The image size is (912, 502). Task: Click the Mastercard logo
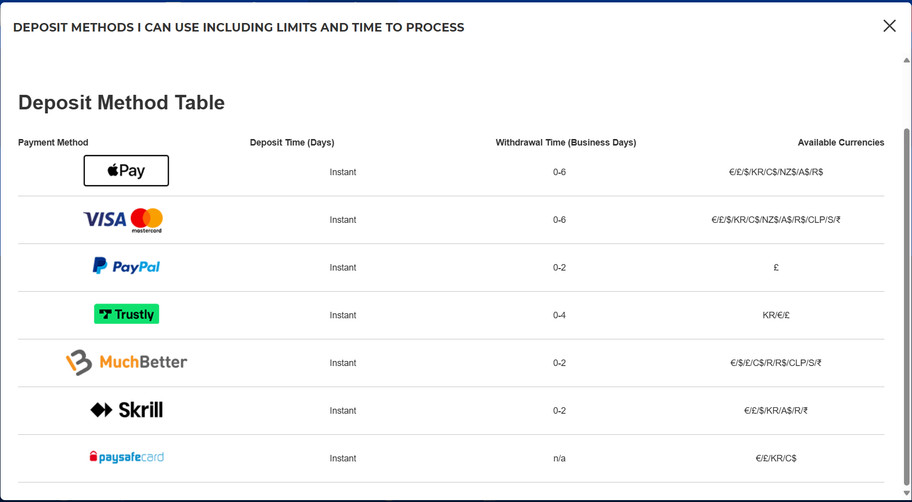coord(146,219)
